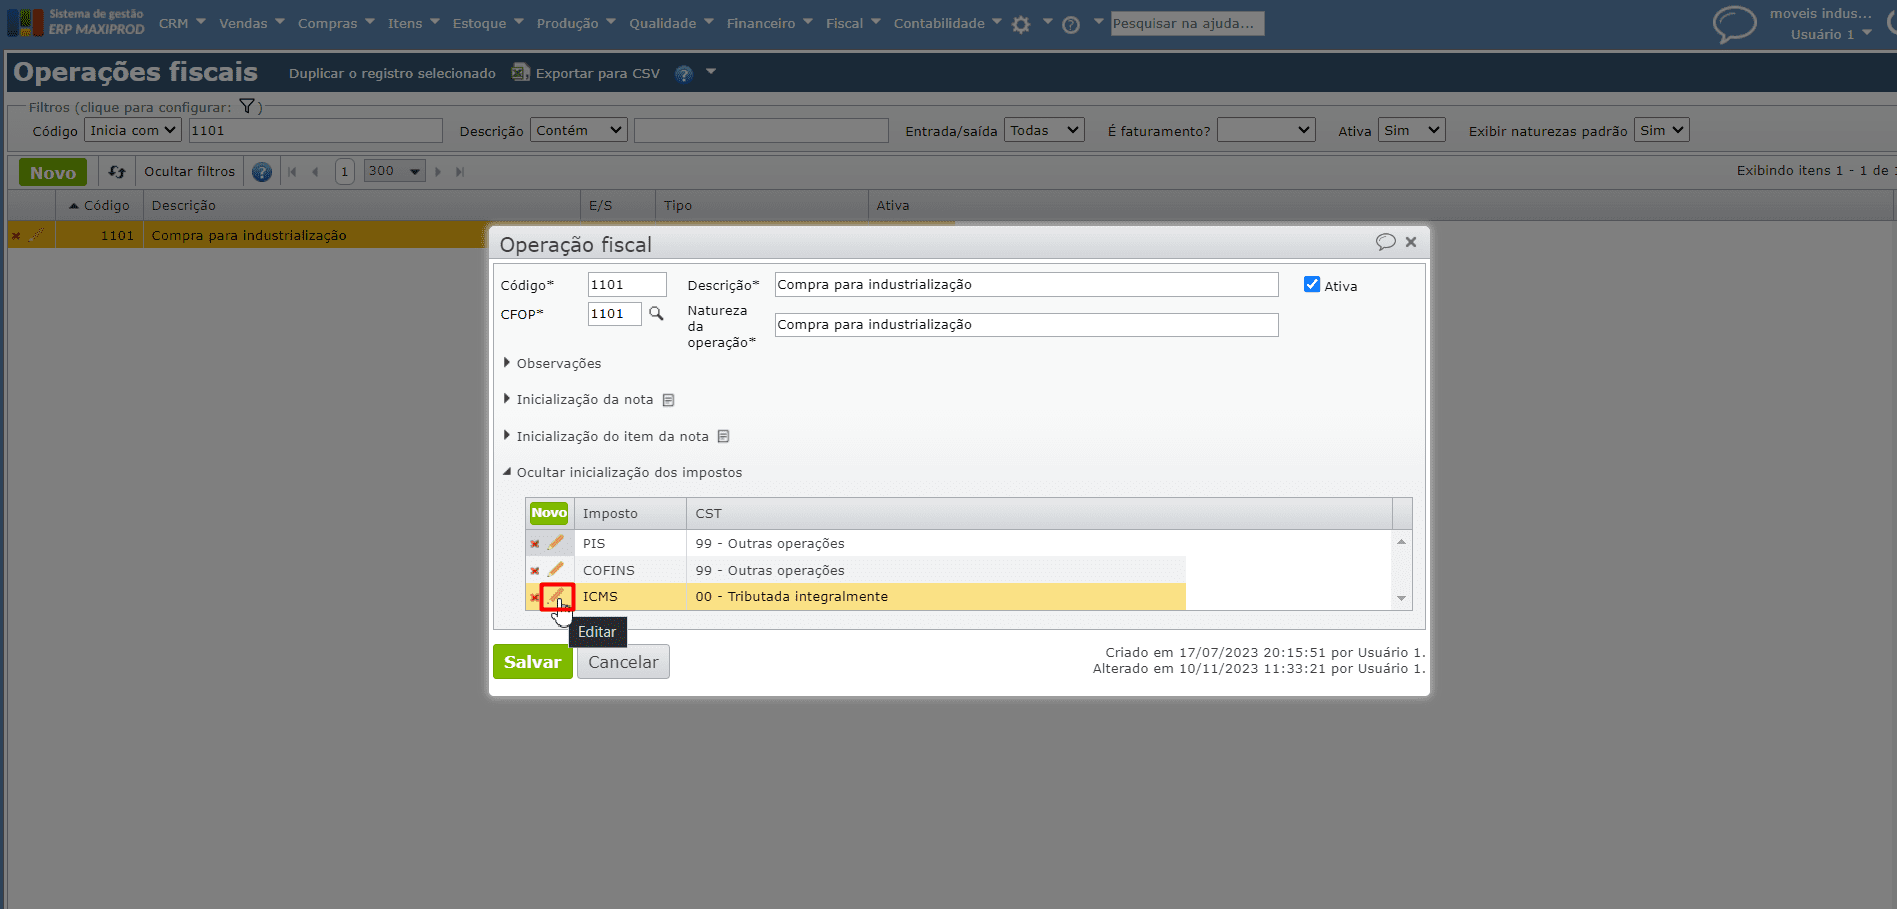Open the Ativa filter dropdown
This screenshot has width=1897, height=909.
click(x=1412, y=130)
